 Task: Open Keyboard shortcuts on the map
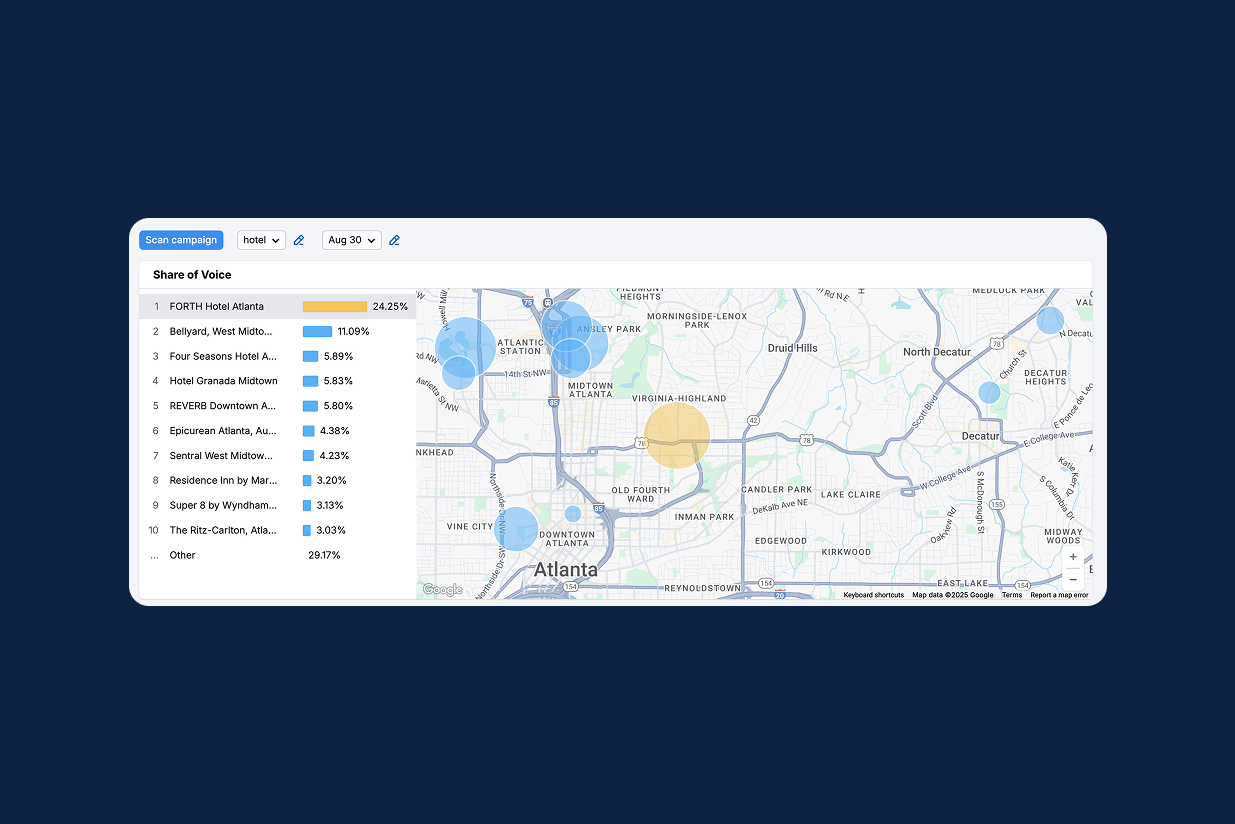(x=873, y=595)
